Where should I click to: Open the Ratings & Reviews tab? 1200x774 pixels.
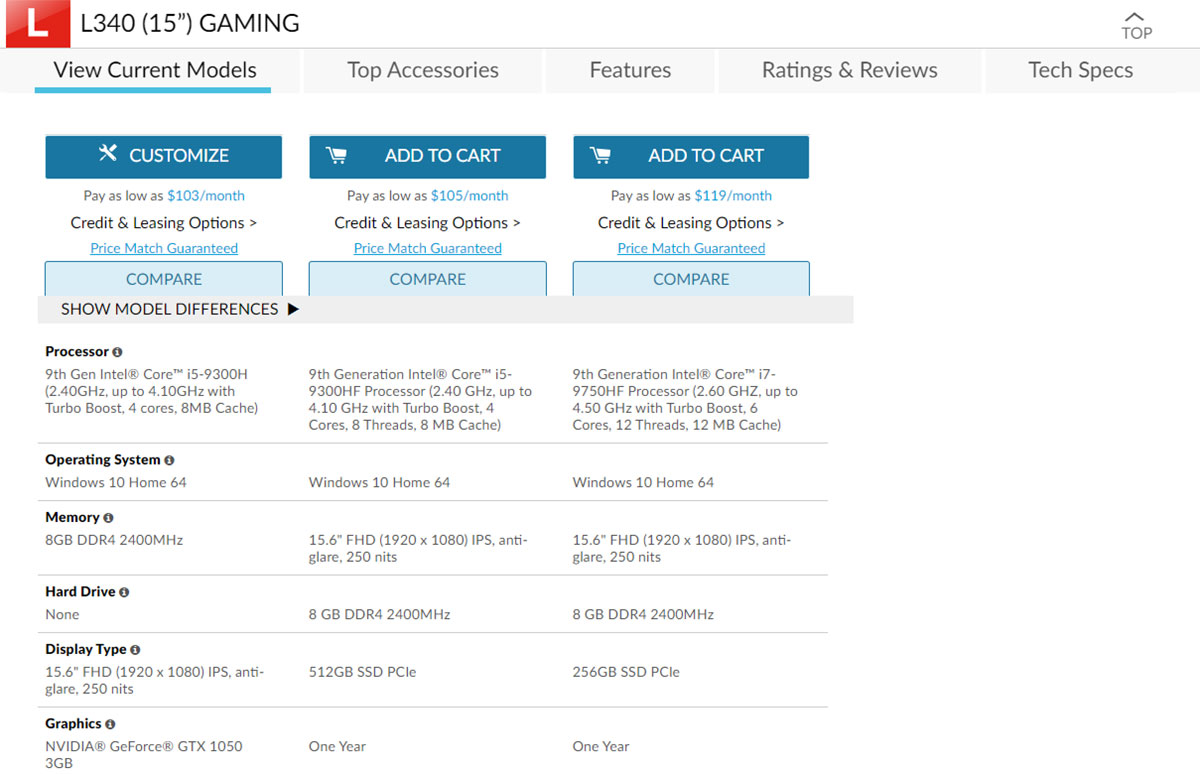click(x=850, y=70)
